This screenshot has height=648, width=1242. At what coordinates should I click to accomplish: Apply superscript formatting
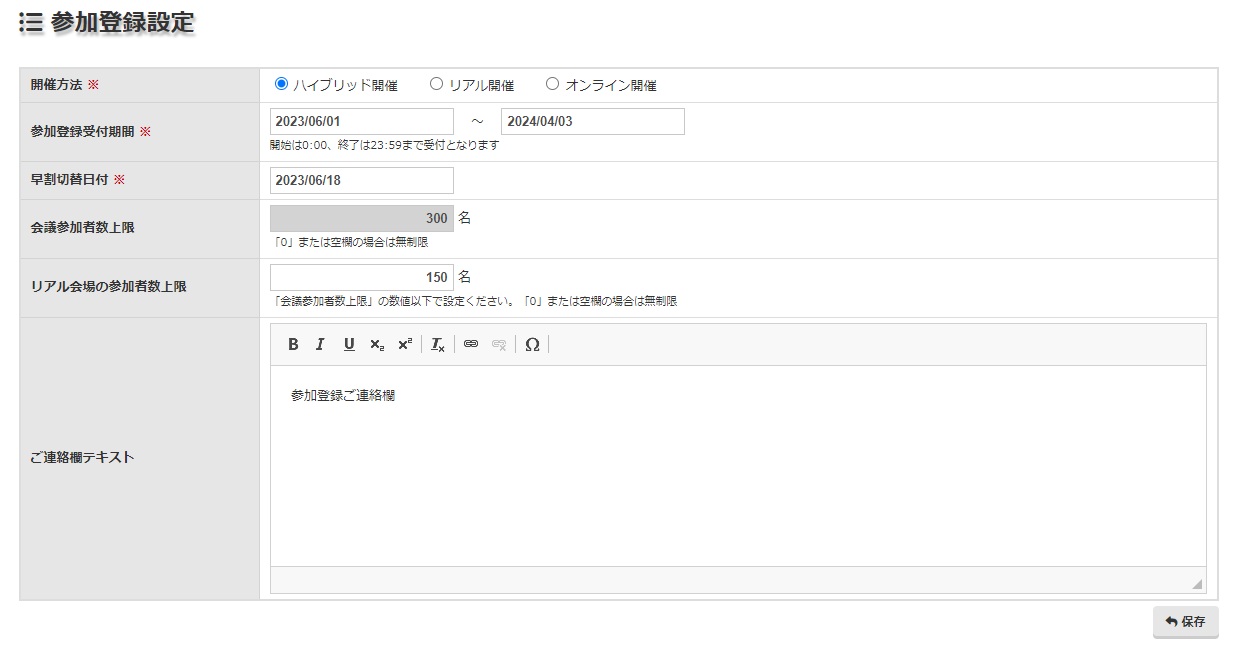pos(404,344)
